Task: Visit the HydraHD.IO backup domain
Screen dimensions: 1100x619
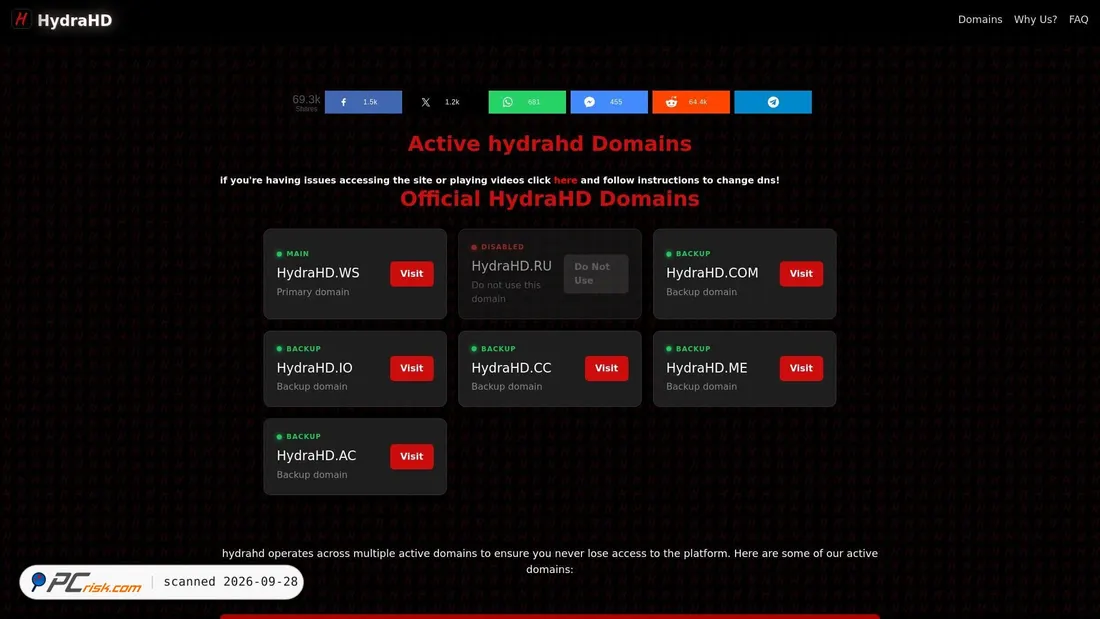Action: (x=412, y=368)
